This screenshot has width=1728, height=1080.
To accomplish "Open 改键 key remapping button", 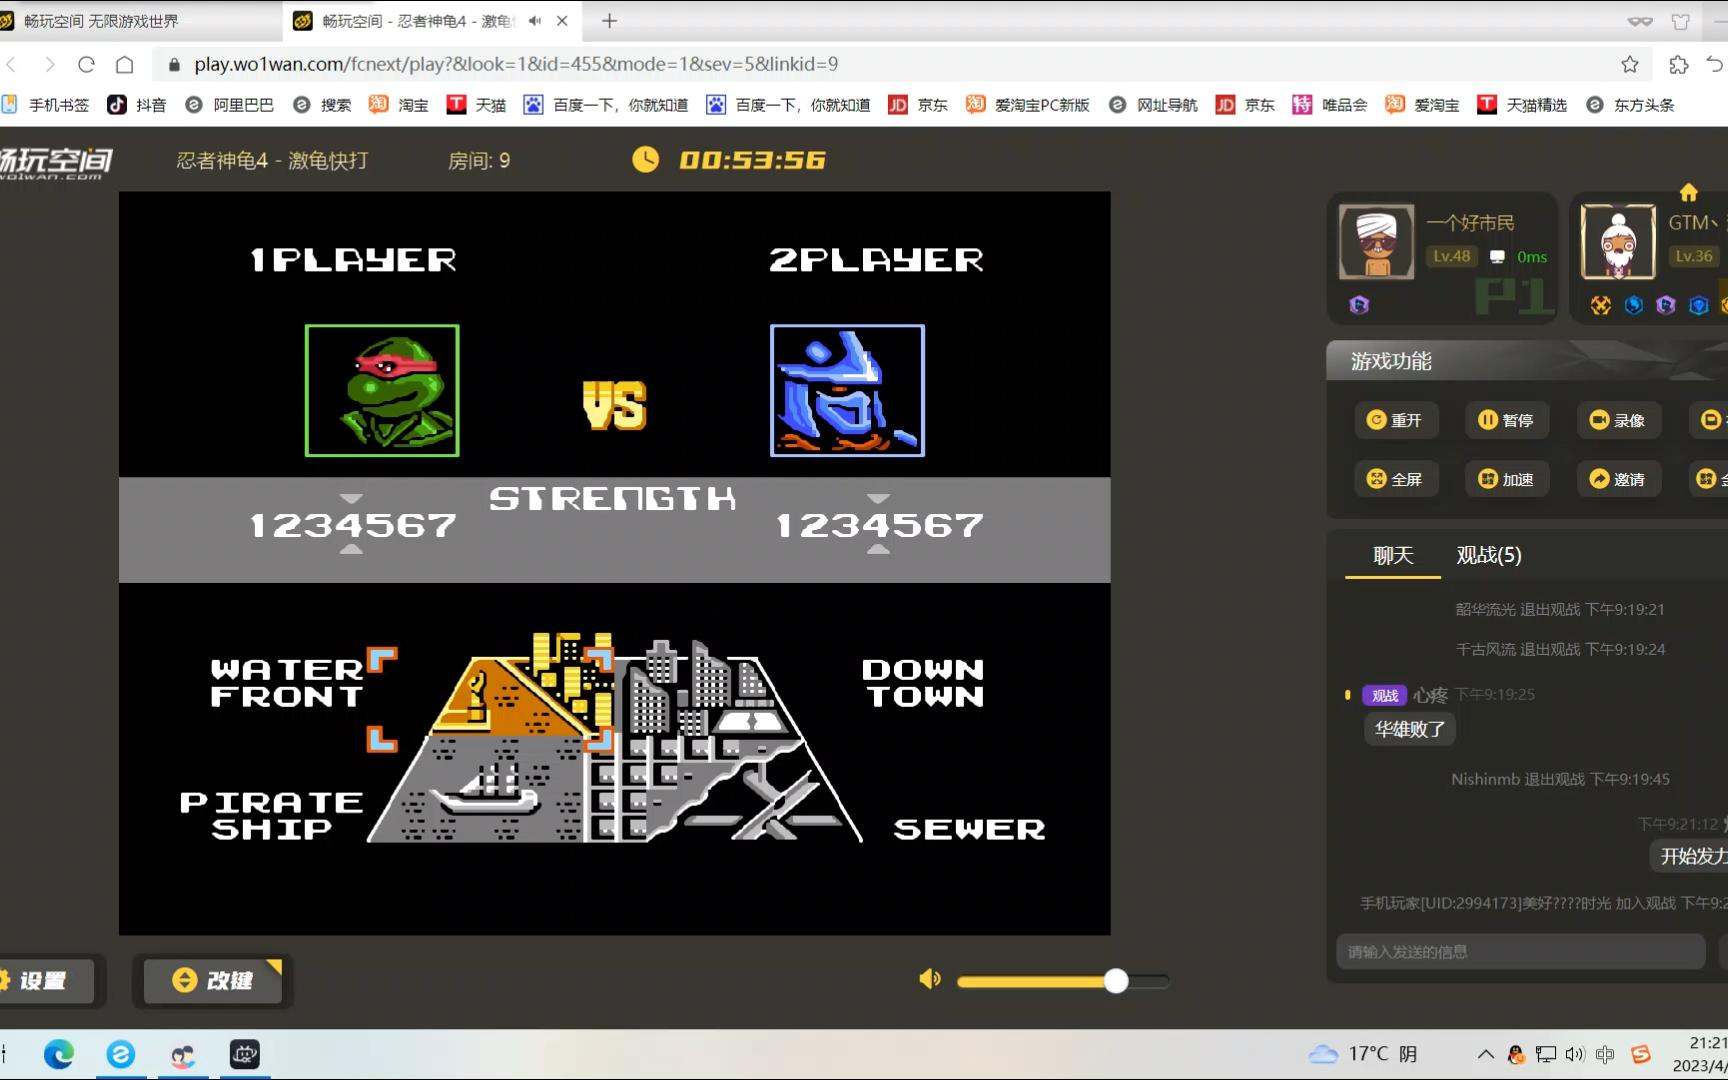I will (x=213, y=981).
